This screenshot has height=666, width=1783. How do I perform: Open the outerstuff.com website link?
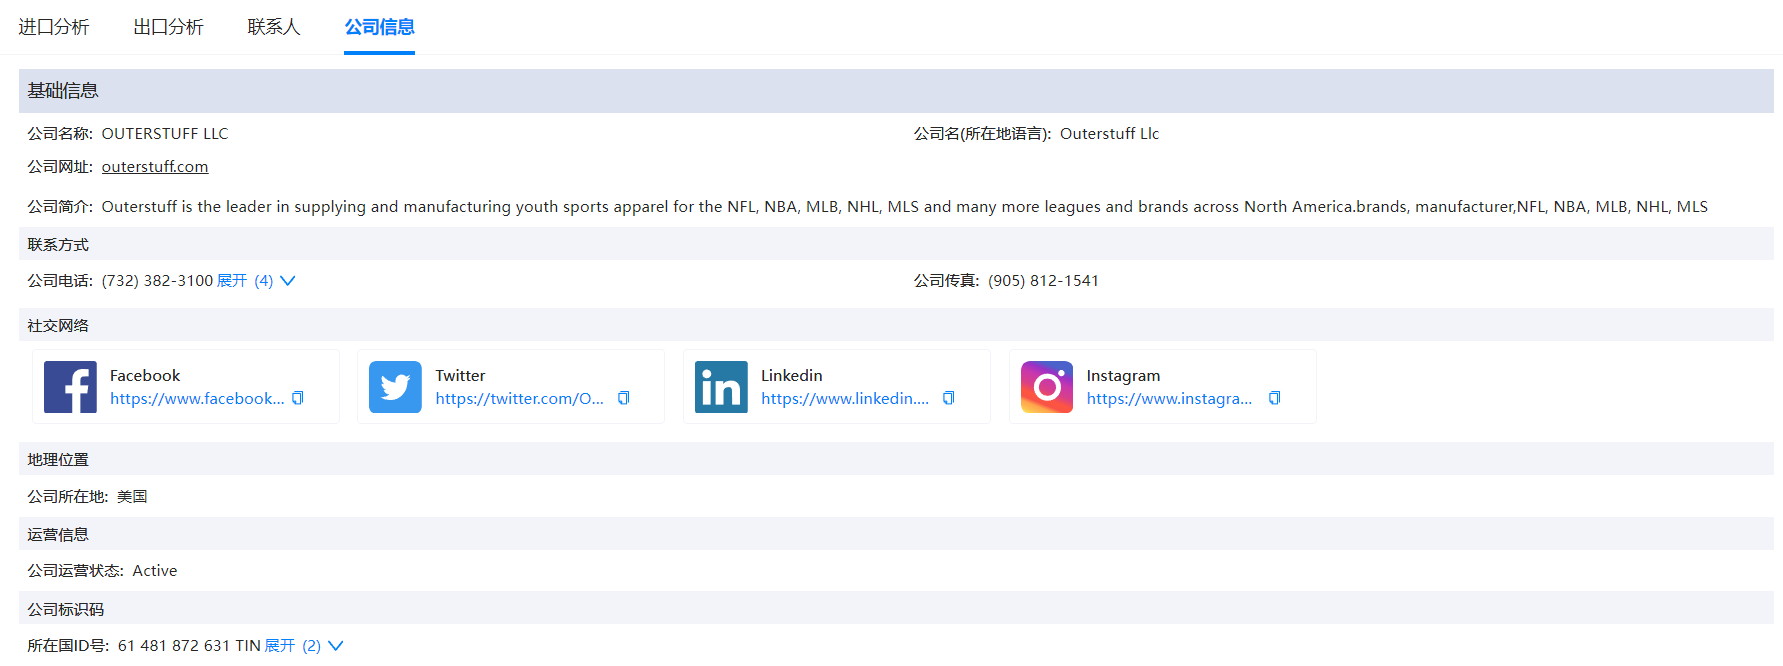(155, 167)
